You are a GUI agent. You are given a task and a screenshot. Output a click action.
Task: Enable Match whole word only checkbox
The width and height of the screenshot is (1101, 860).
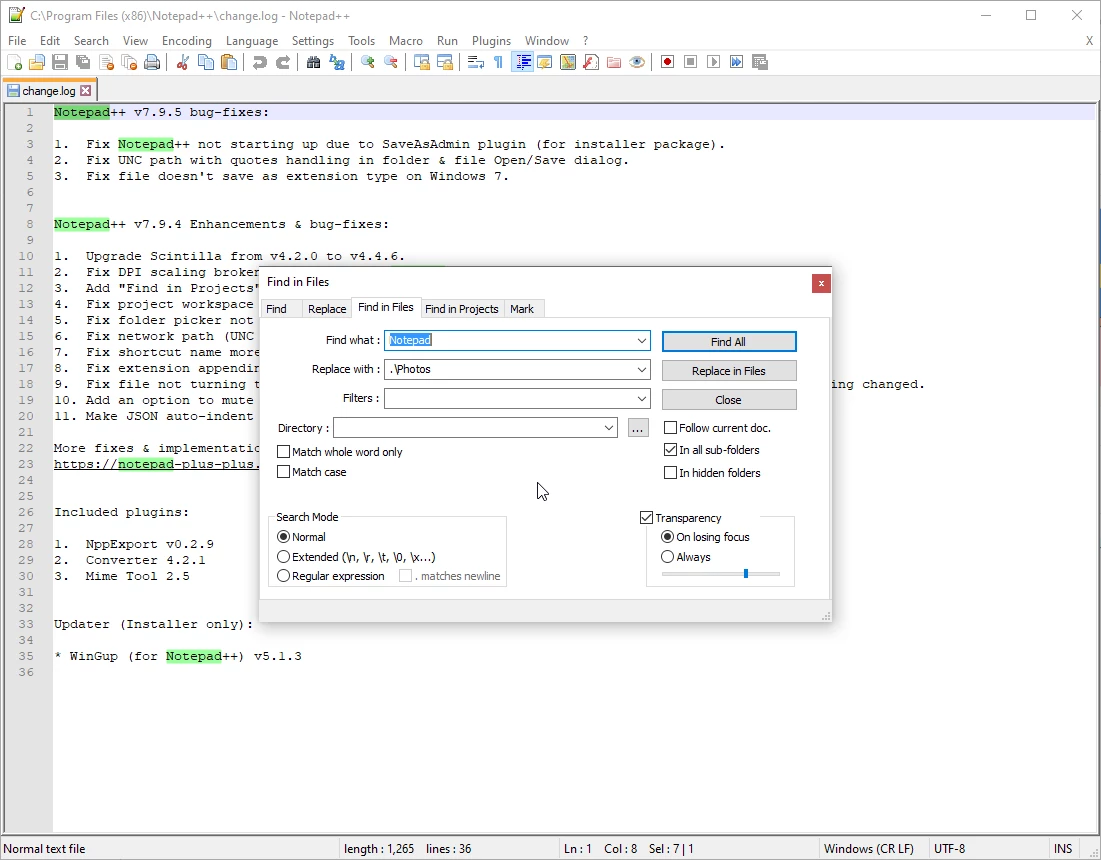284,451
